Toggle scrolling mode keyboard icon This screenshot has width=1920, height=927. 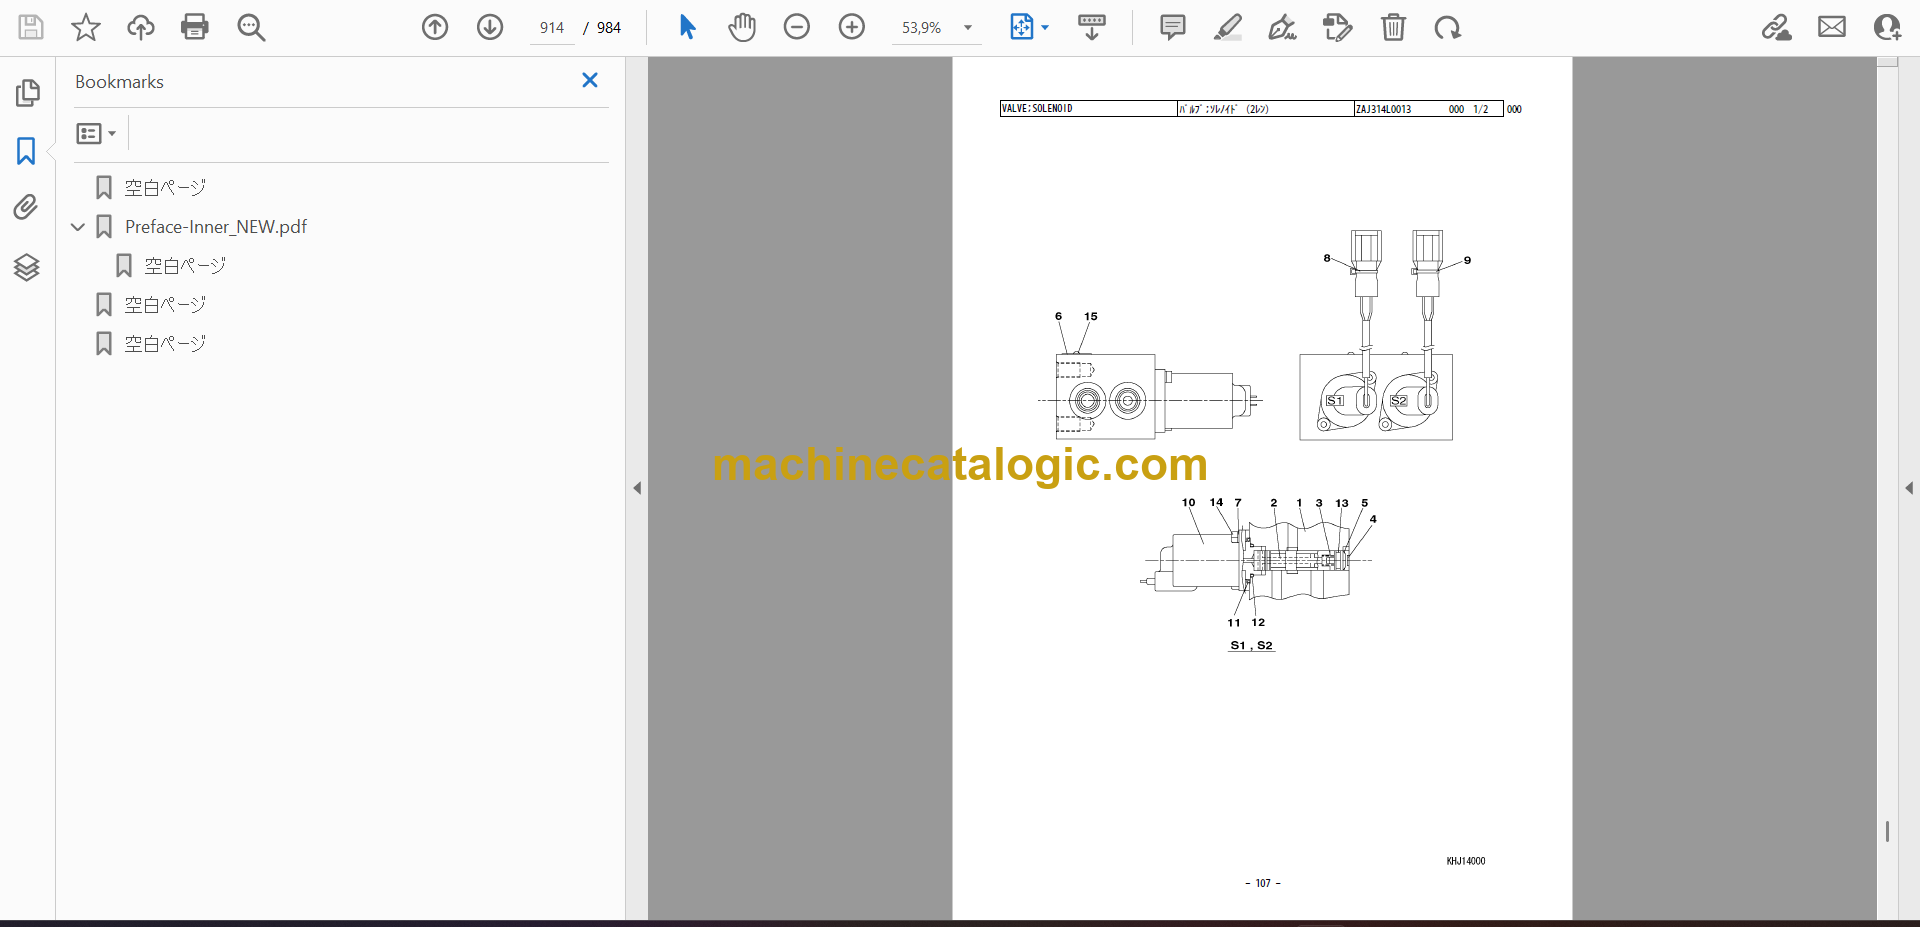[1092, 27]
